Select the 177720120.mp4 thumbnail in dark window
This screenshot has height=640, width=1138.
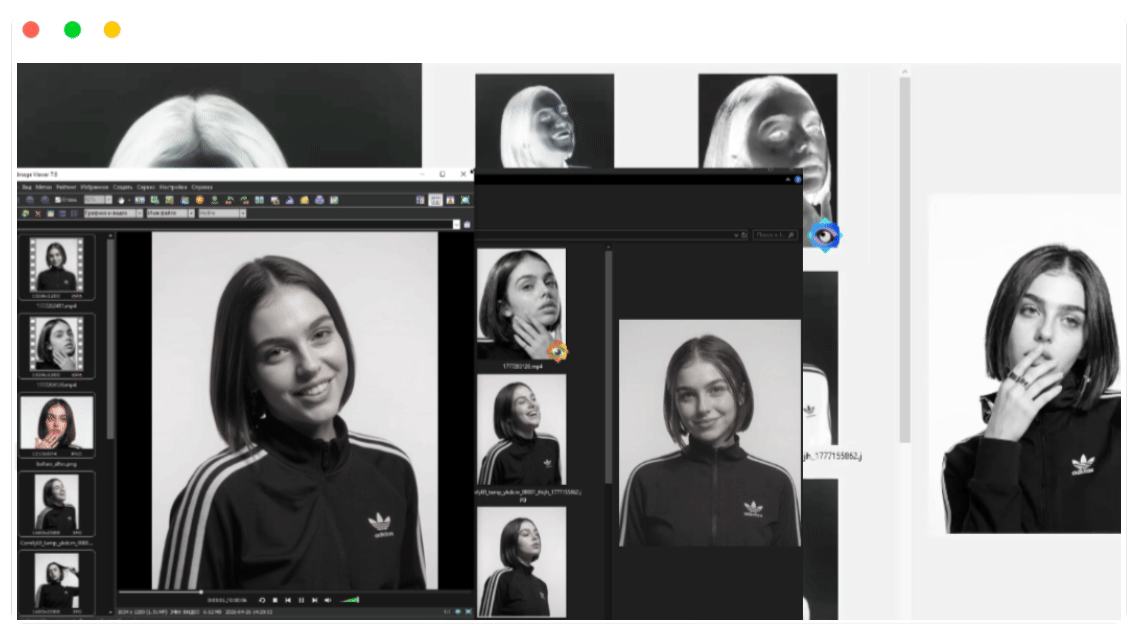pos(521,305)
